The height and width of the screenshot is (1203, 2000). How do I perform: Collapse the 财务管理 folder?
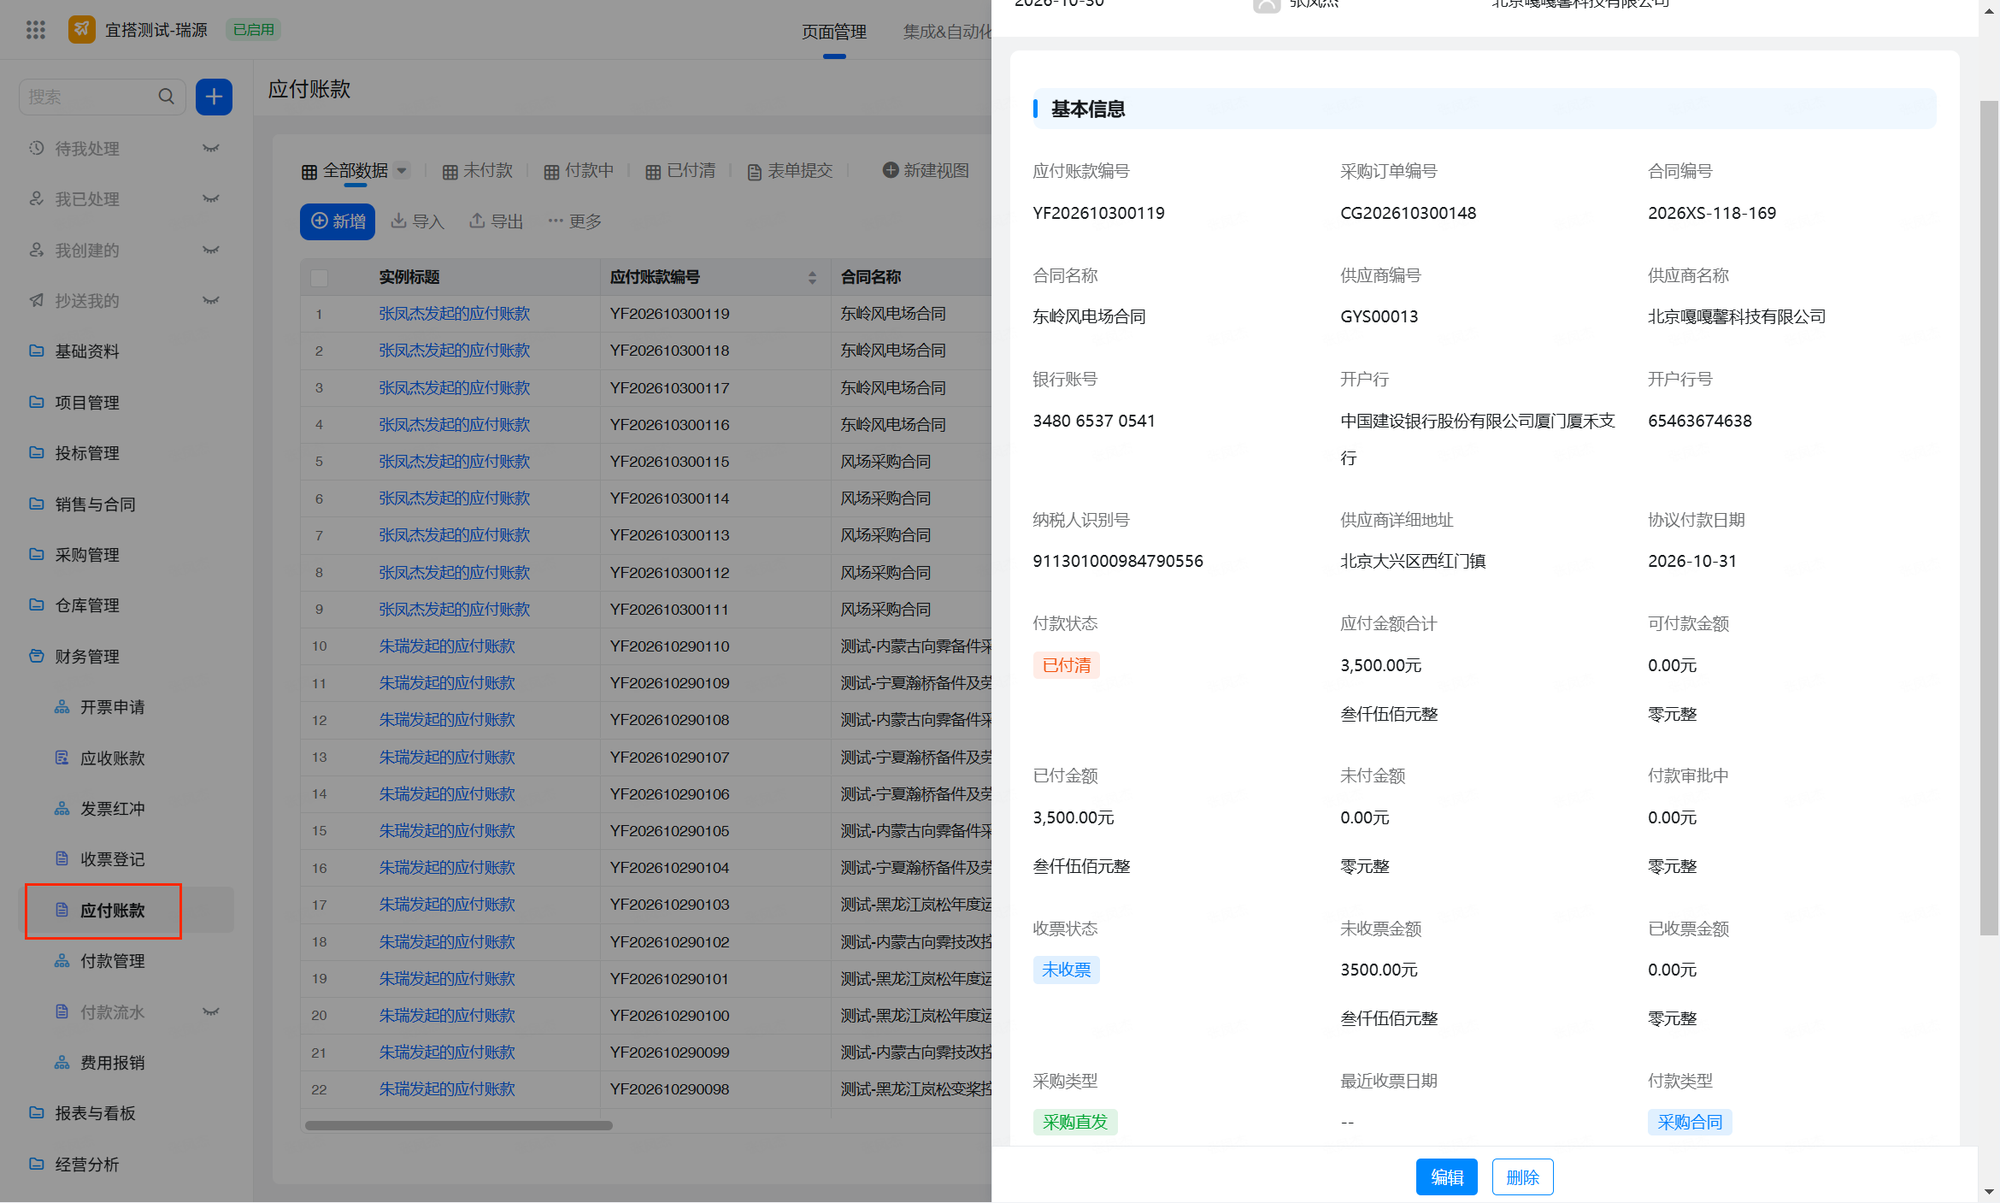click(87, 656)
